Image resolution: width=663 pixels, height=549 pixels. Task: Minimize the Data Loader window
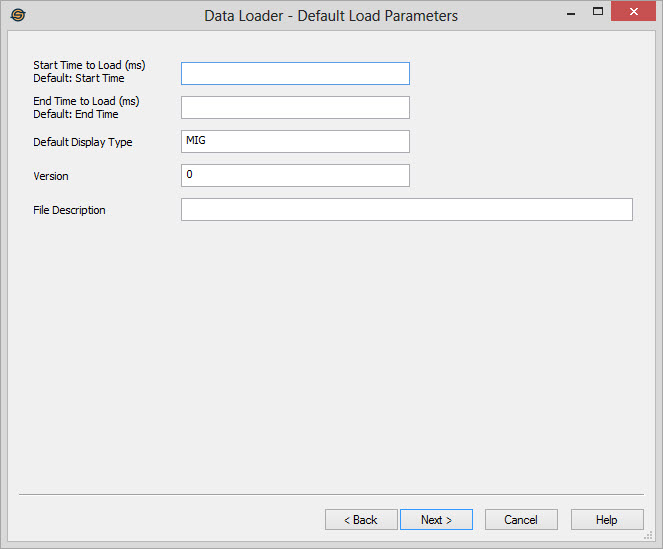[x=570, y=14]
